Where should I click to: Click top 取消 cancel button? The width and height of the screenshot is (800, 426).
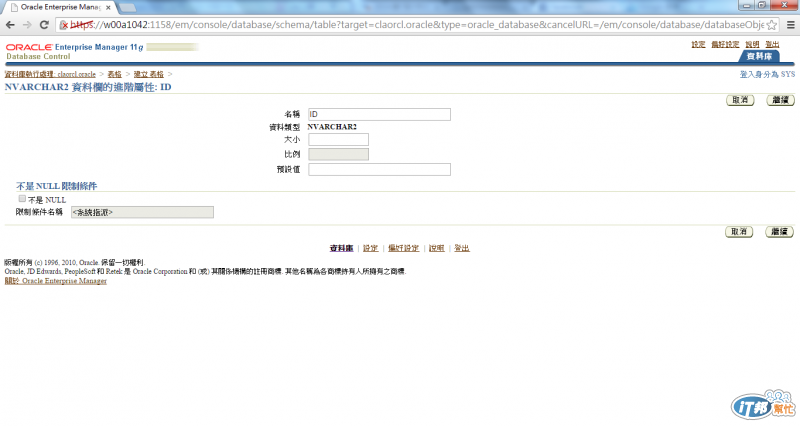(x=740, y=100)
